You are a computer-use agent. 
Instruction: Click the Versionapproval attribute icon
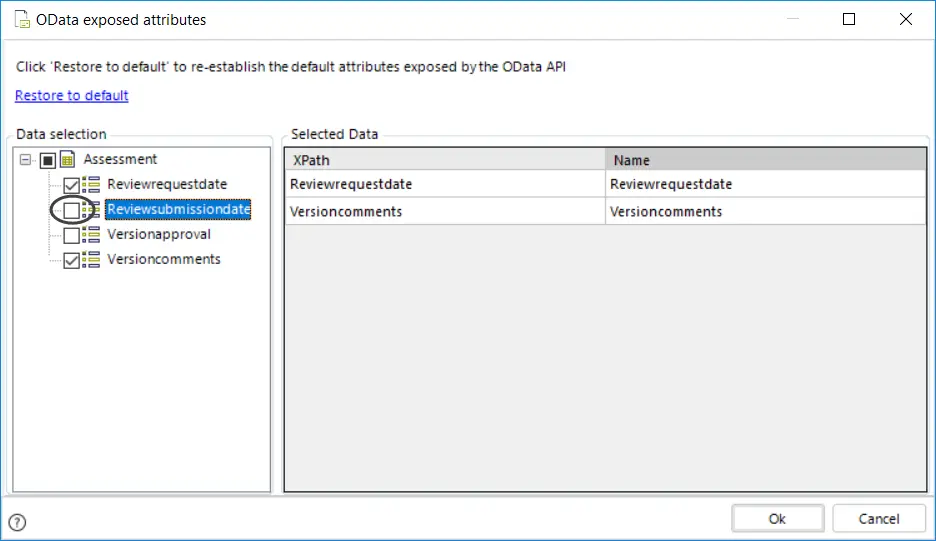tap(91, 235)
